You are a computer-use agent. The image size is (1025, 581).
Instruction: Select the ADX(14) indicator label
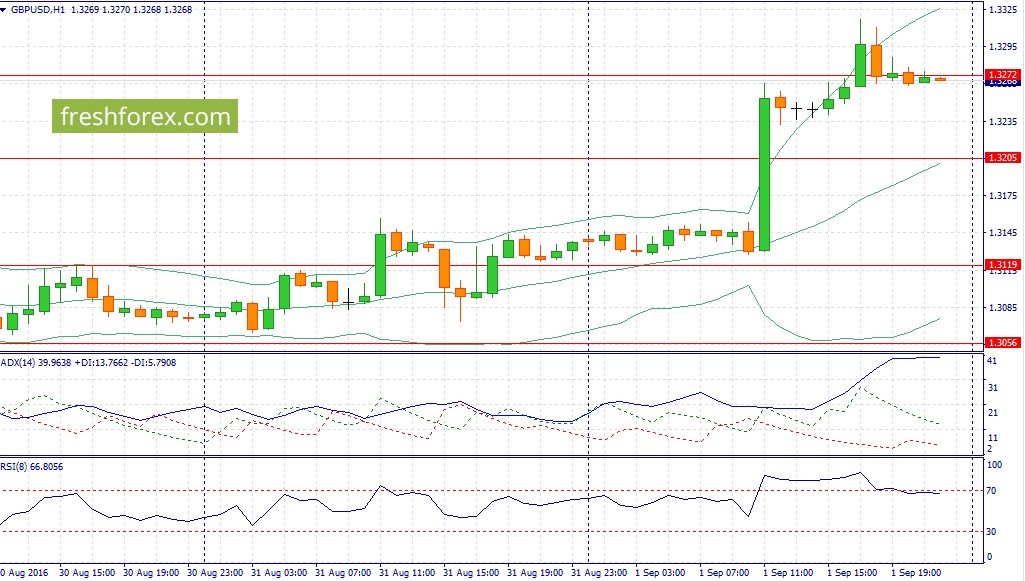[18, 363]
